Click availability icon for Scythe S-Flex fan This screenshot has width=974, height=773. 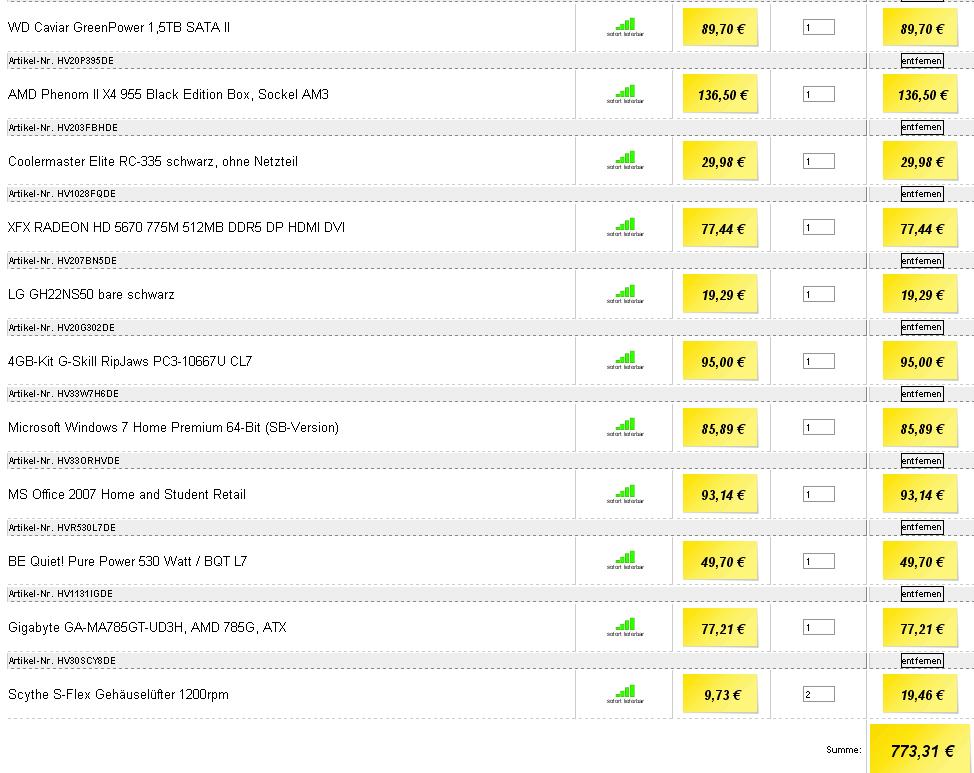625,694
